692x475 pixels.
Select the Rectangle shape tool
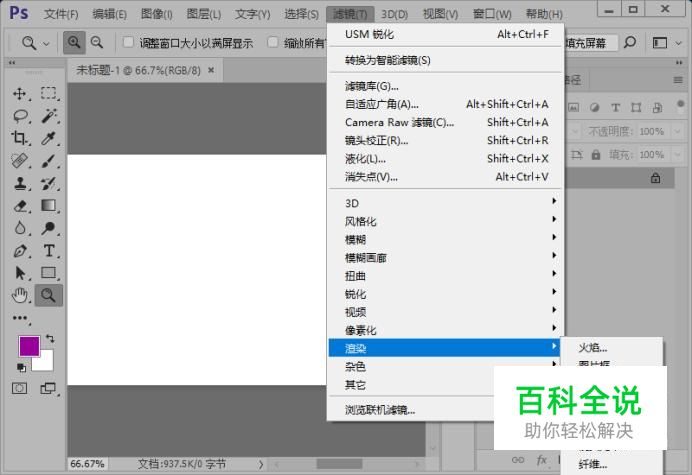coord(49,273)
